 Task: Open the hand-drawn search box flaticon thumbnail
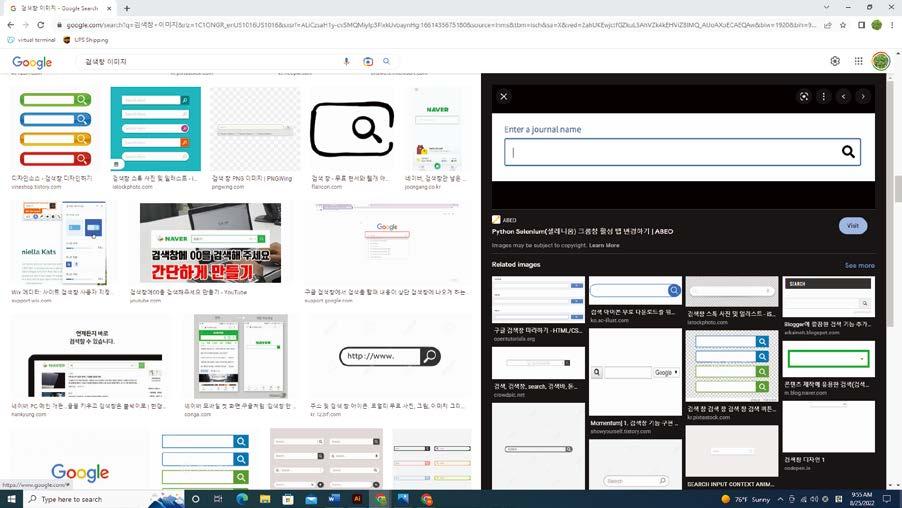point(352,129)
